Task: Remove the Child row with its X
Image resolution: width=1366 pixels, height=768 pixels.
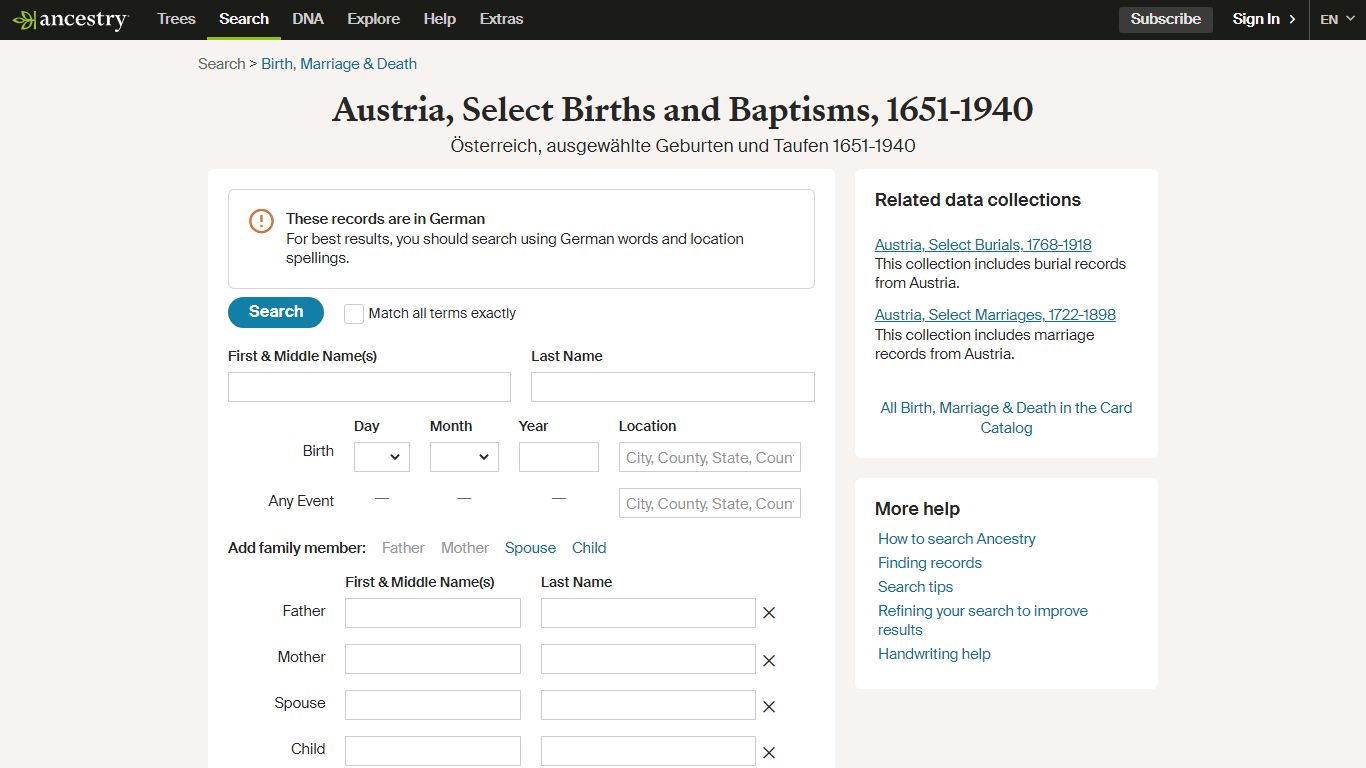Action: click(x=769, y=752)
